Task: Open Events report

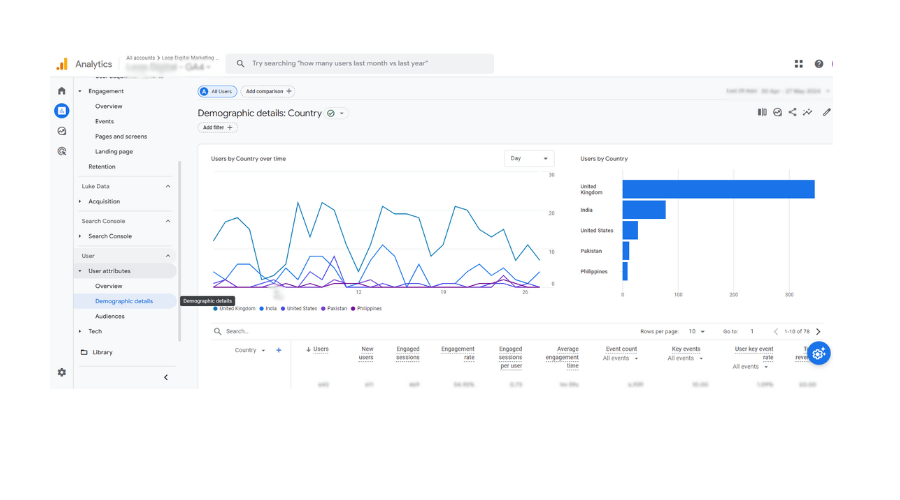Action: pos(104,121)
